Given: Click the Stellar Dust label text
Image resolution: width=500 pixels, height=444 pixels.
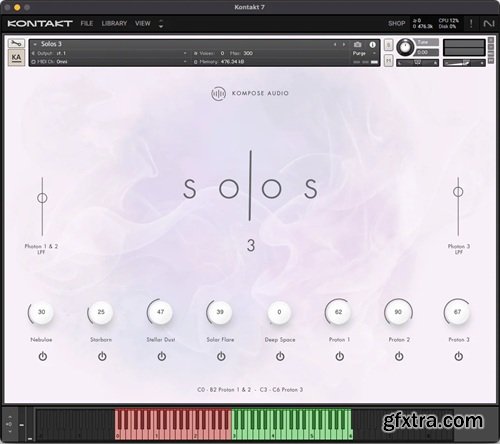Looking at the screenshot, I should click(x=161, y=340).
